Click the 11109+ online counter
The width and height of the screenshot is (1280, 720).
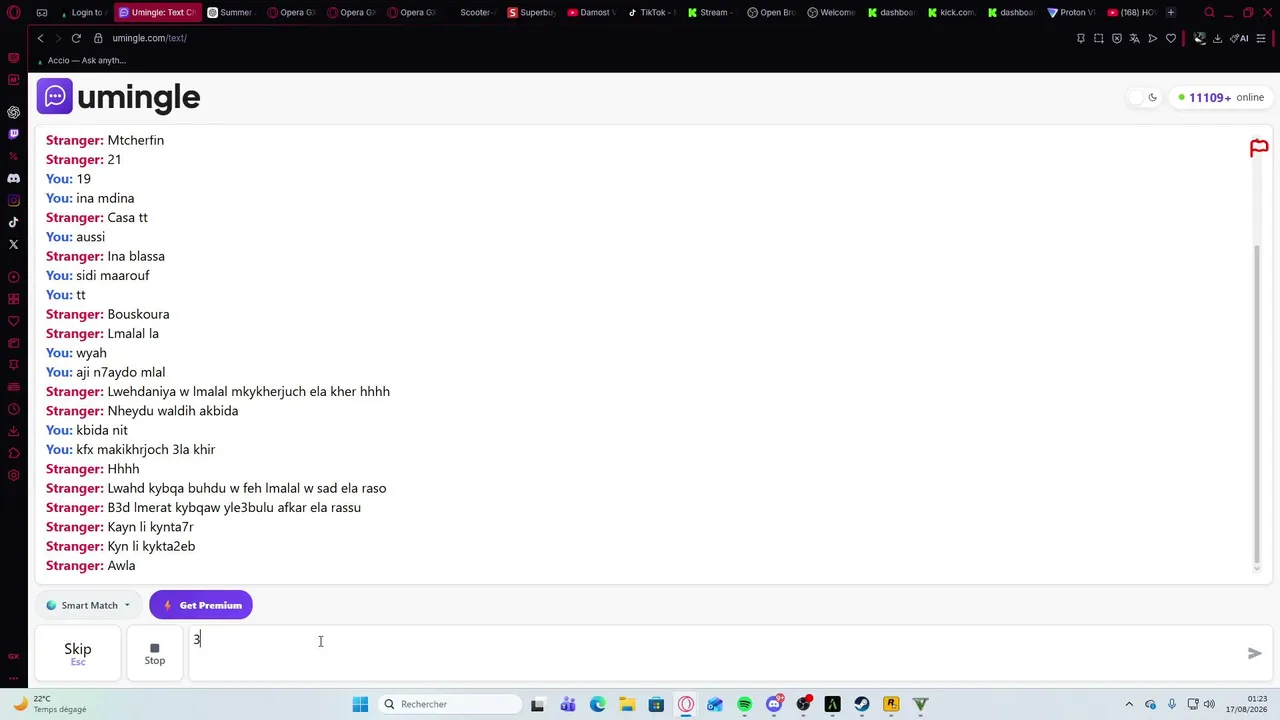pyautogui.click(x=1221, y=97)
